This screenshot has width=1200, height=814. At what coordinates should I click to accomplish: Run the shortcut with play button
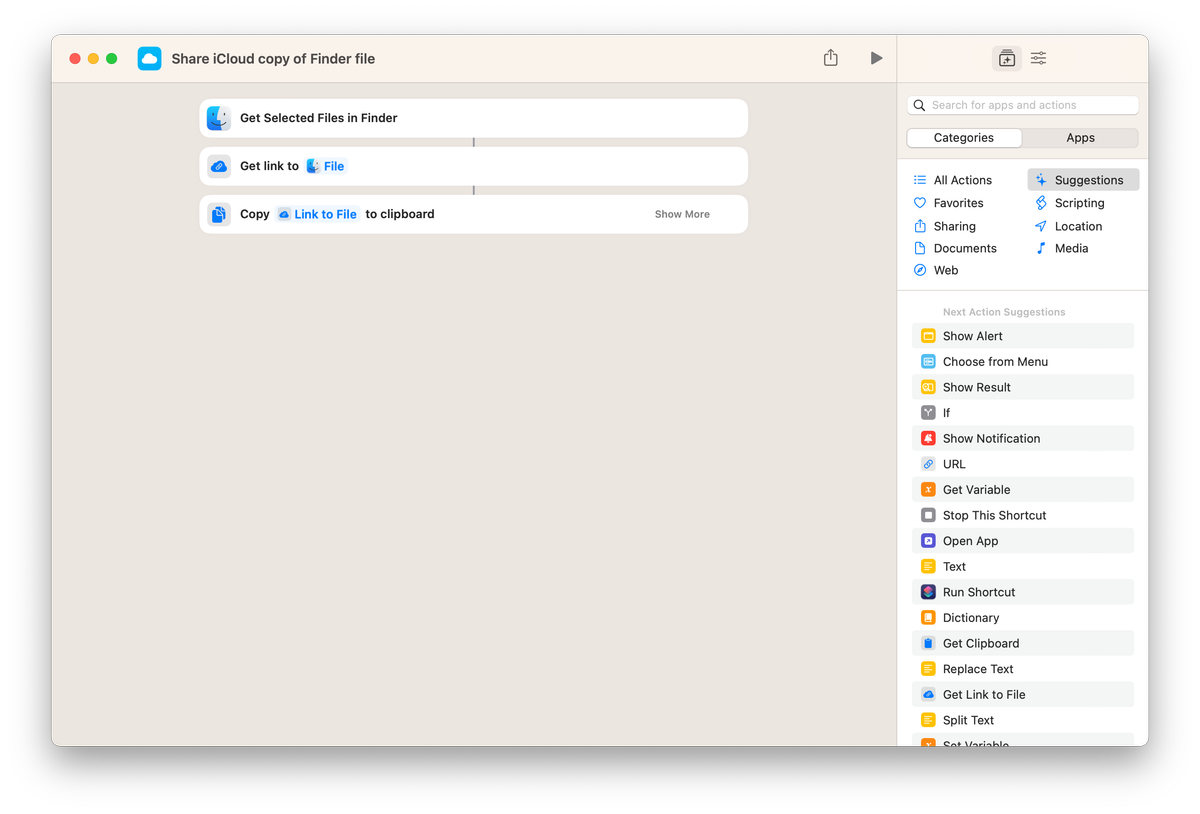[x=876, y=58]
